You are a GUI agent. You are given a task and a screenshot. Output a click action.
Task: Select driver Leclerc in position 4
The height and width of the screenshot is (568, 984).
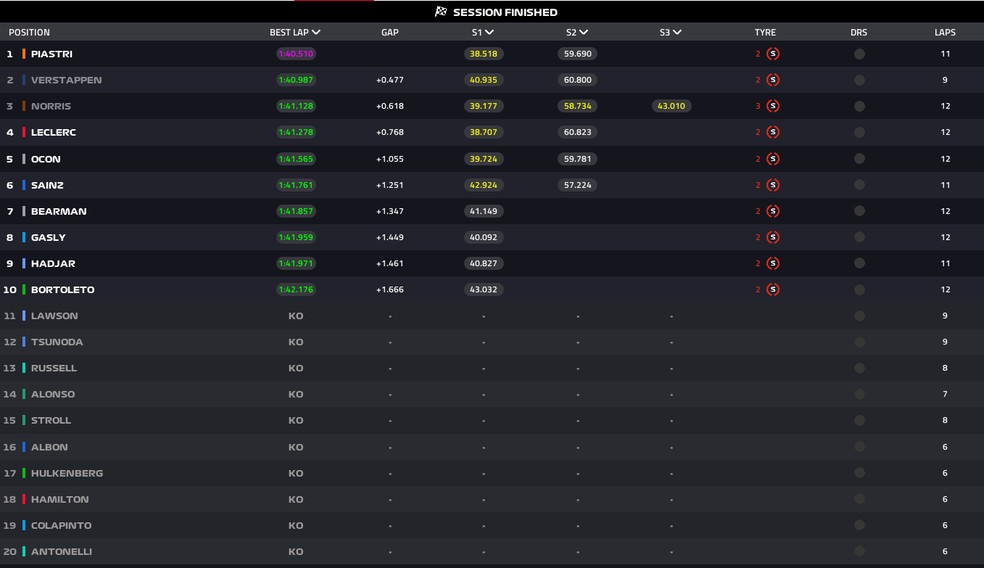(x=53, y=132)
